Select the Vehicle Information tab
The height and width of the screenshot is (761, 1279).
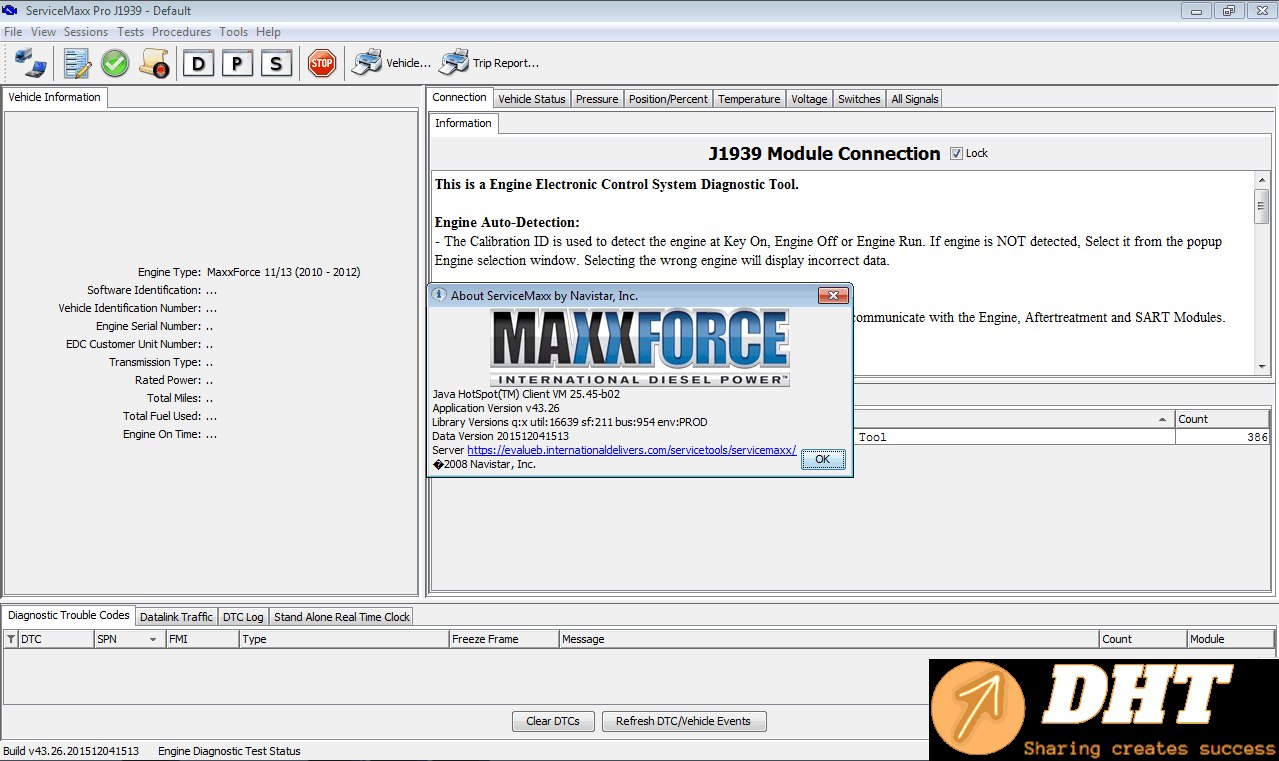[x=54, y=97]
